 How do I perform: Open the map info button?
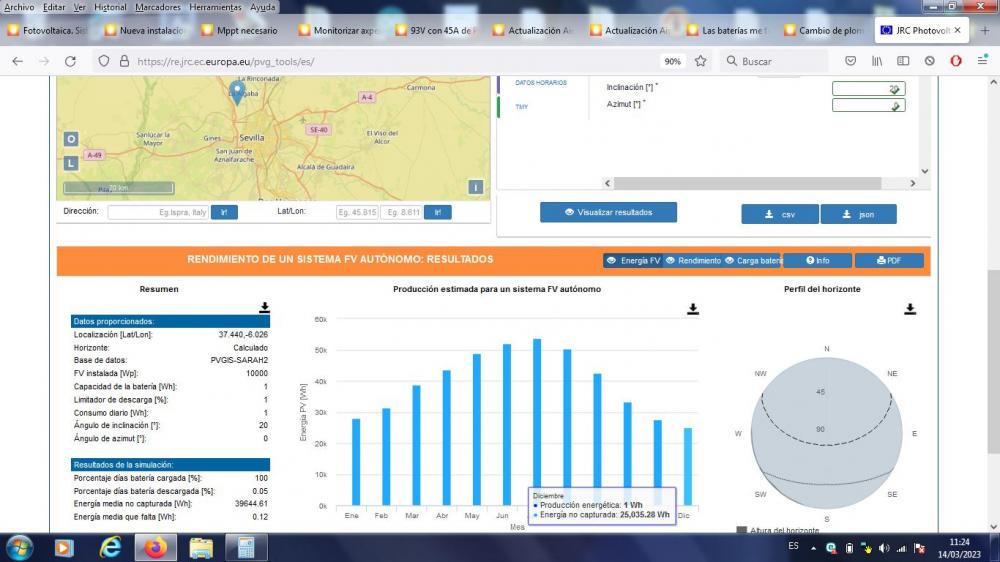pyautogui.click(x=476, y=187)
